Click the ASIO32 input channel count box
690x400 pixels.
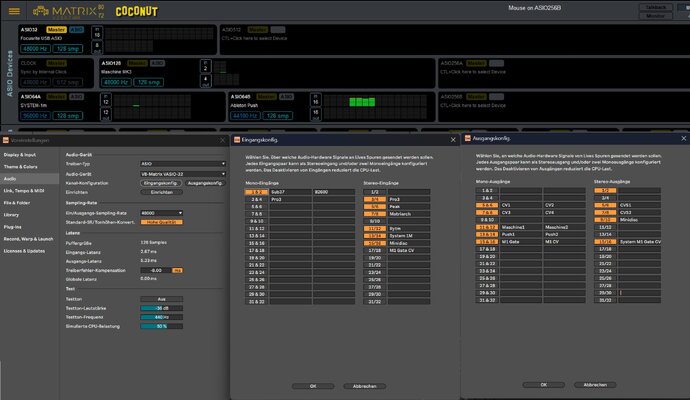point(97,33)
